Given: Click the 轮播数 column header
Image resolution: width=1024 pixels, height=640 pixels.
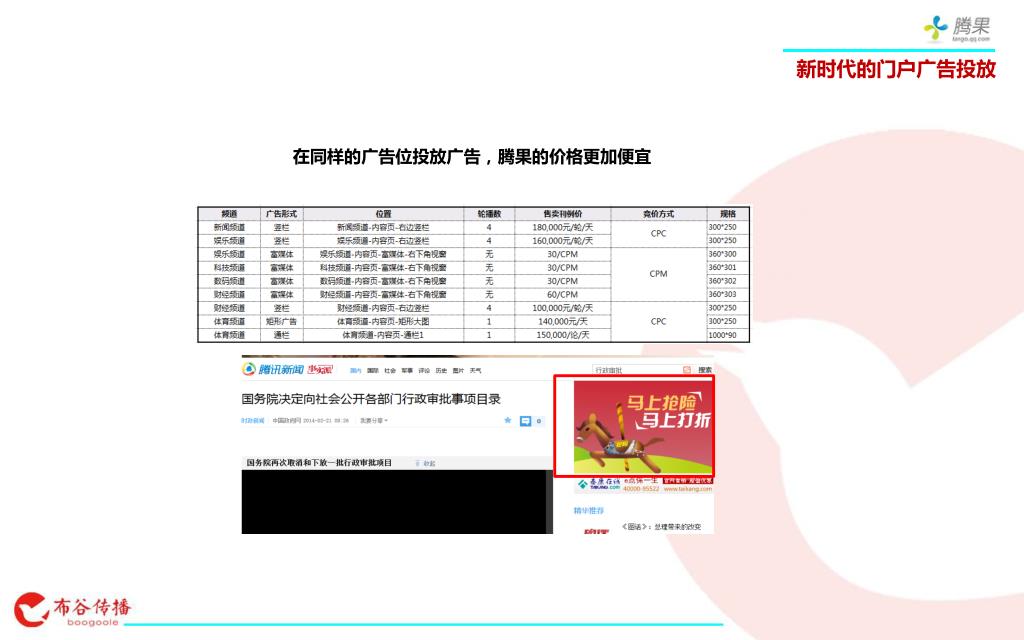Looking at the screenshot, I should (x=489, y=214).
